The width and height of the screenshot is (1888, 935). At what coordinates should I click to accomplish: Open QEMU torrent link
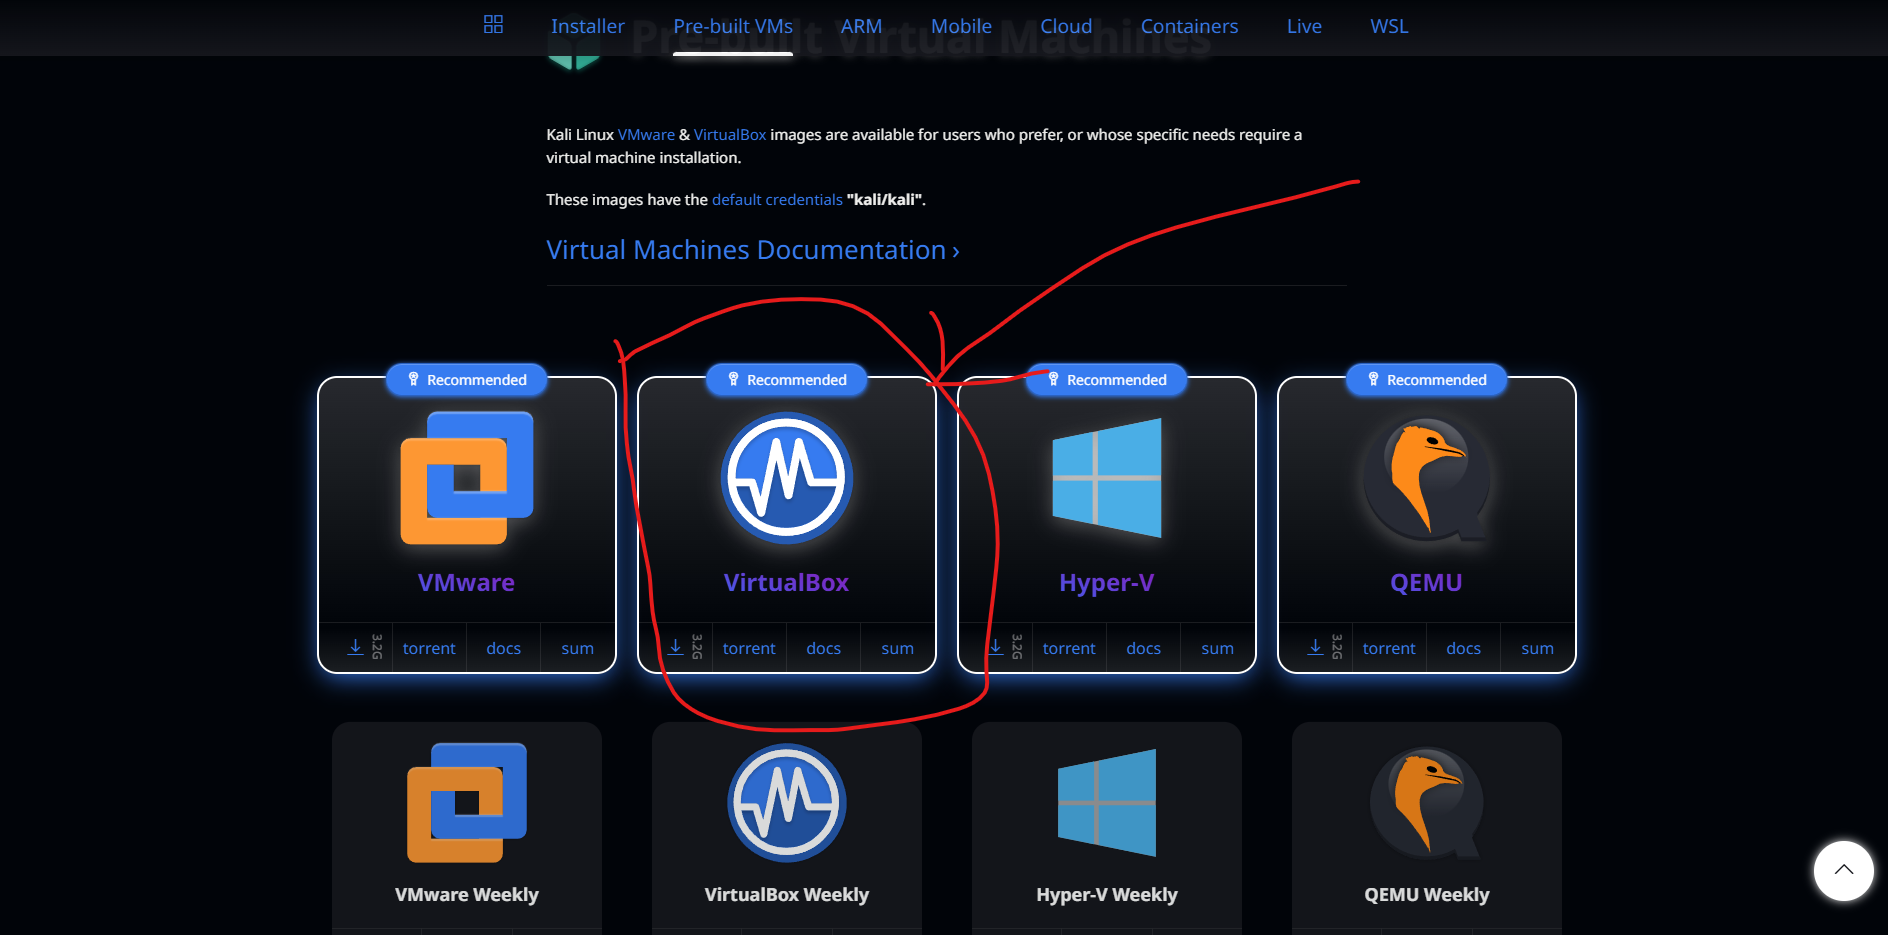tap(1389, 648)
